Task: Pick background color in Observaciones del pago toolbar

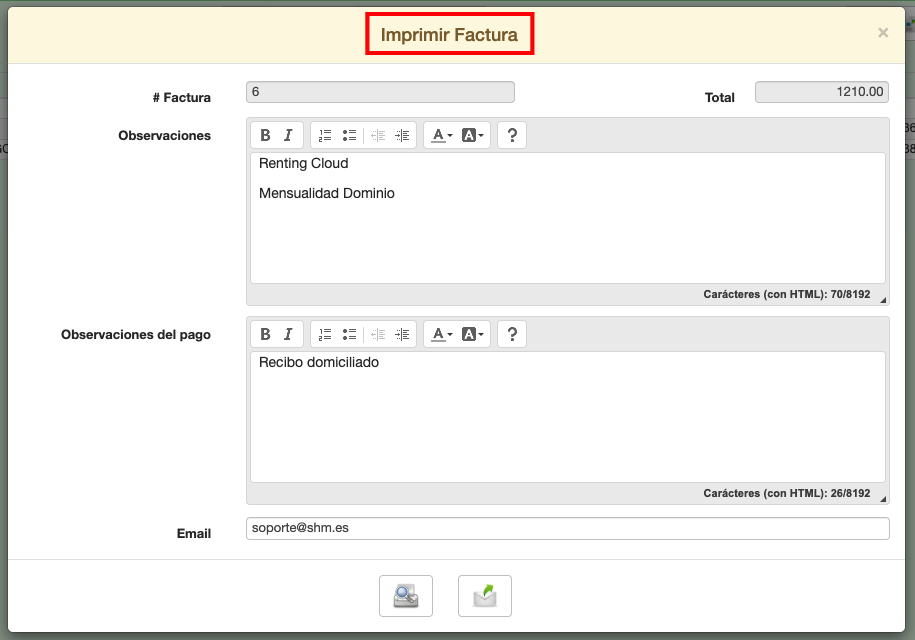Action: pyautogui.click(x=473, y=334)
